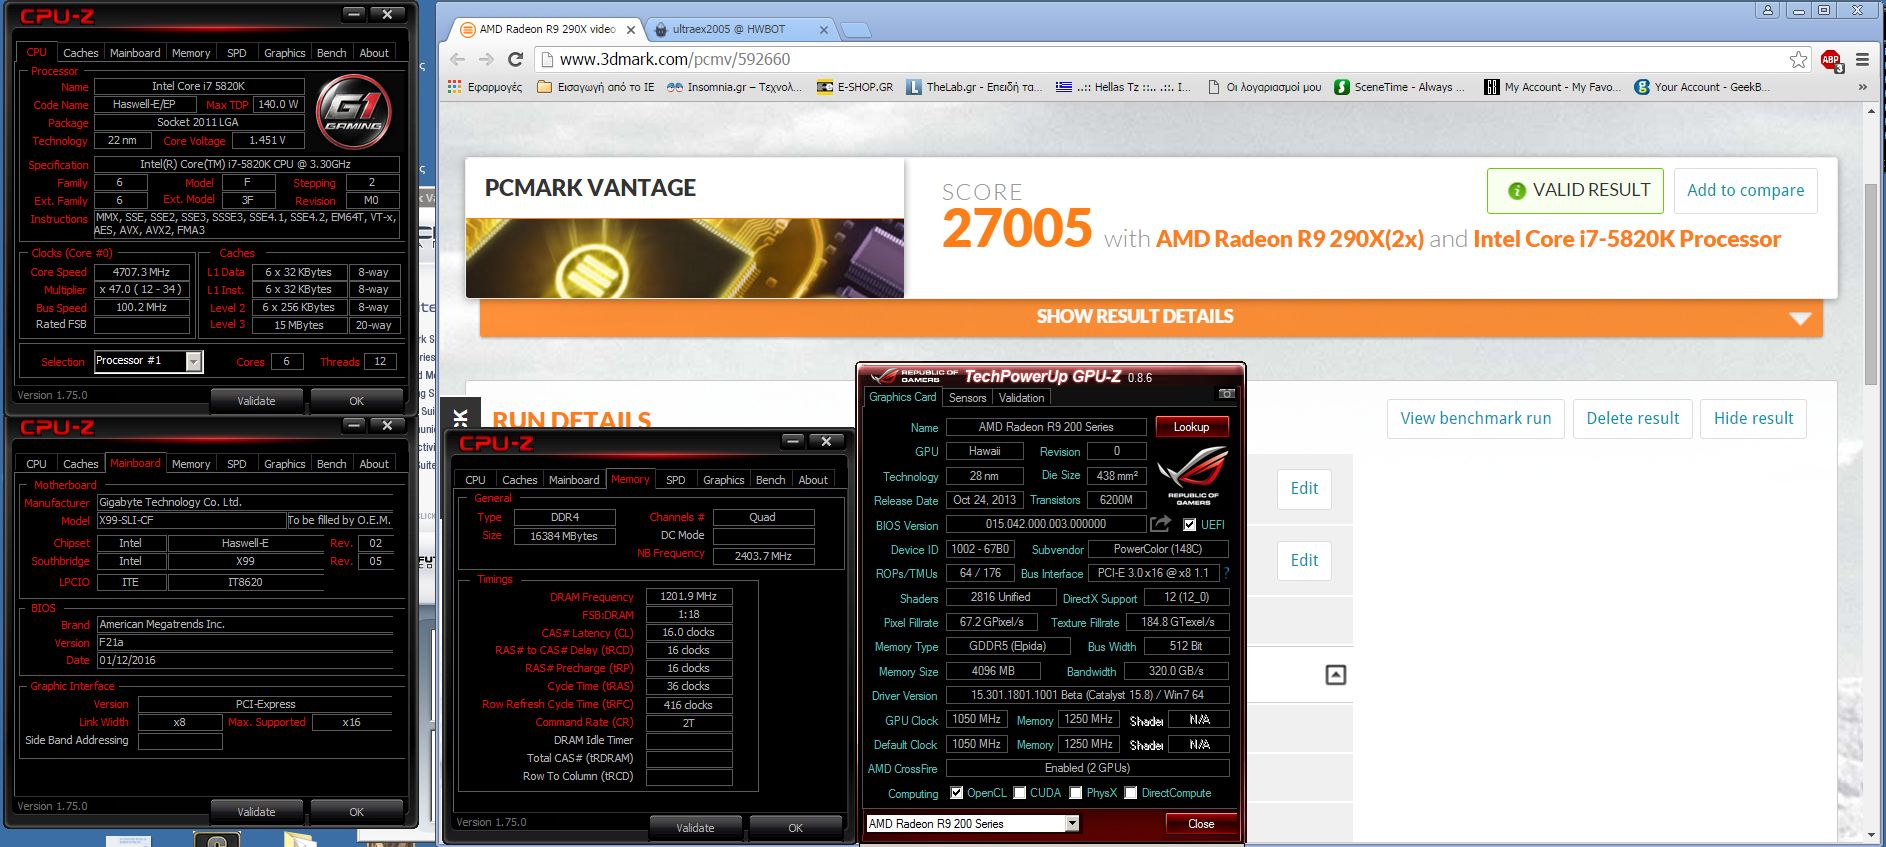Click Hide result button
Screen dimensions: 1886x847
1753,419
